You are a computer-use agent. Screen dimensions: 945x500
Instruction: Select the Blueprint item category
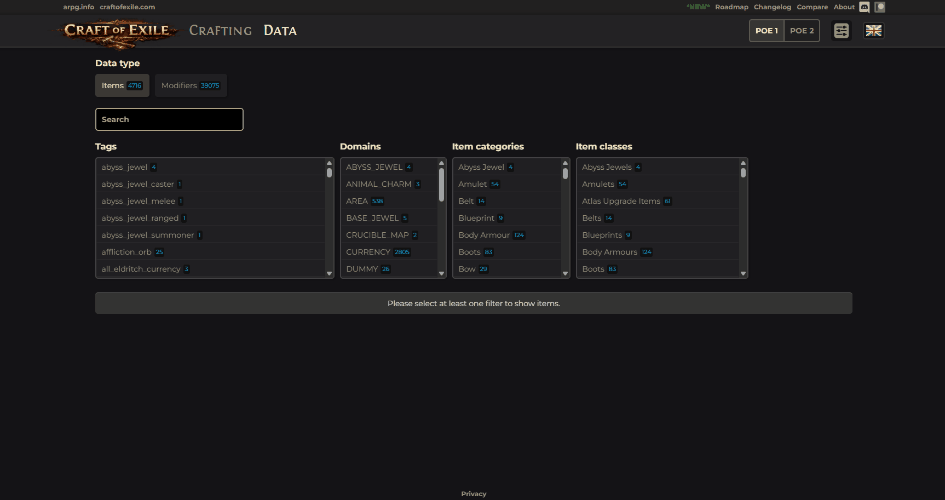coord(507,218)
